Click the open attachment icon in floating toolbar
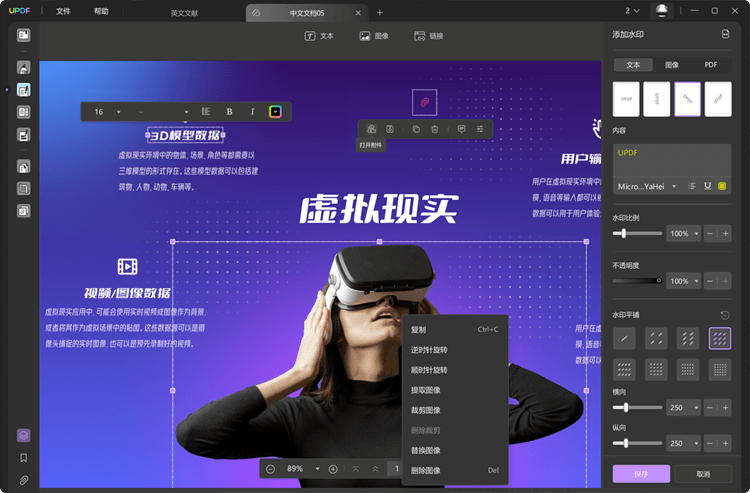Screen dimensions: 750x493 (371, 129)
